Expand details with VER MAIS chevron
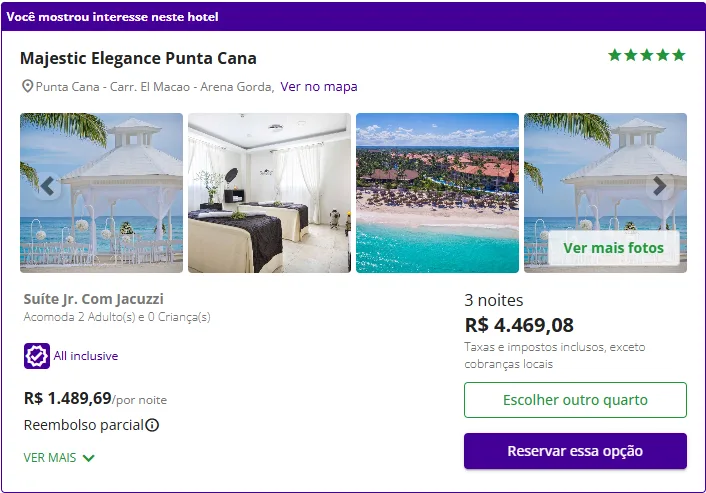 (89, 458)
